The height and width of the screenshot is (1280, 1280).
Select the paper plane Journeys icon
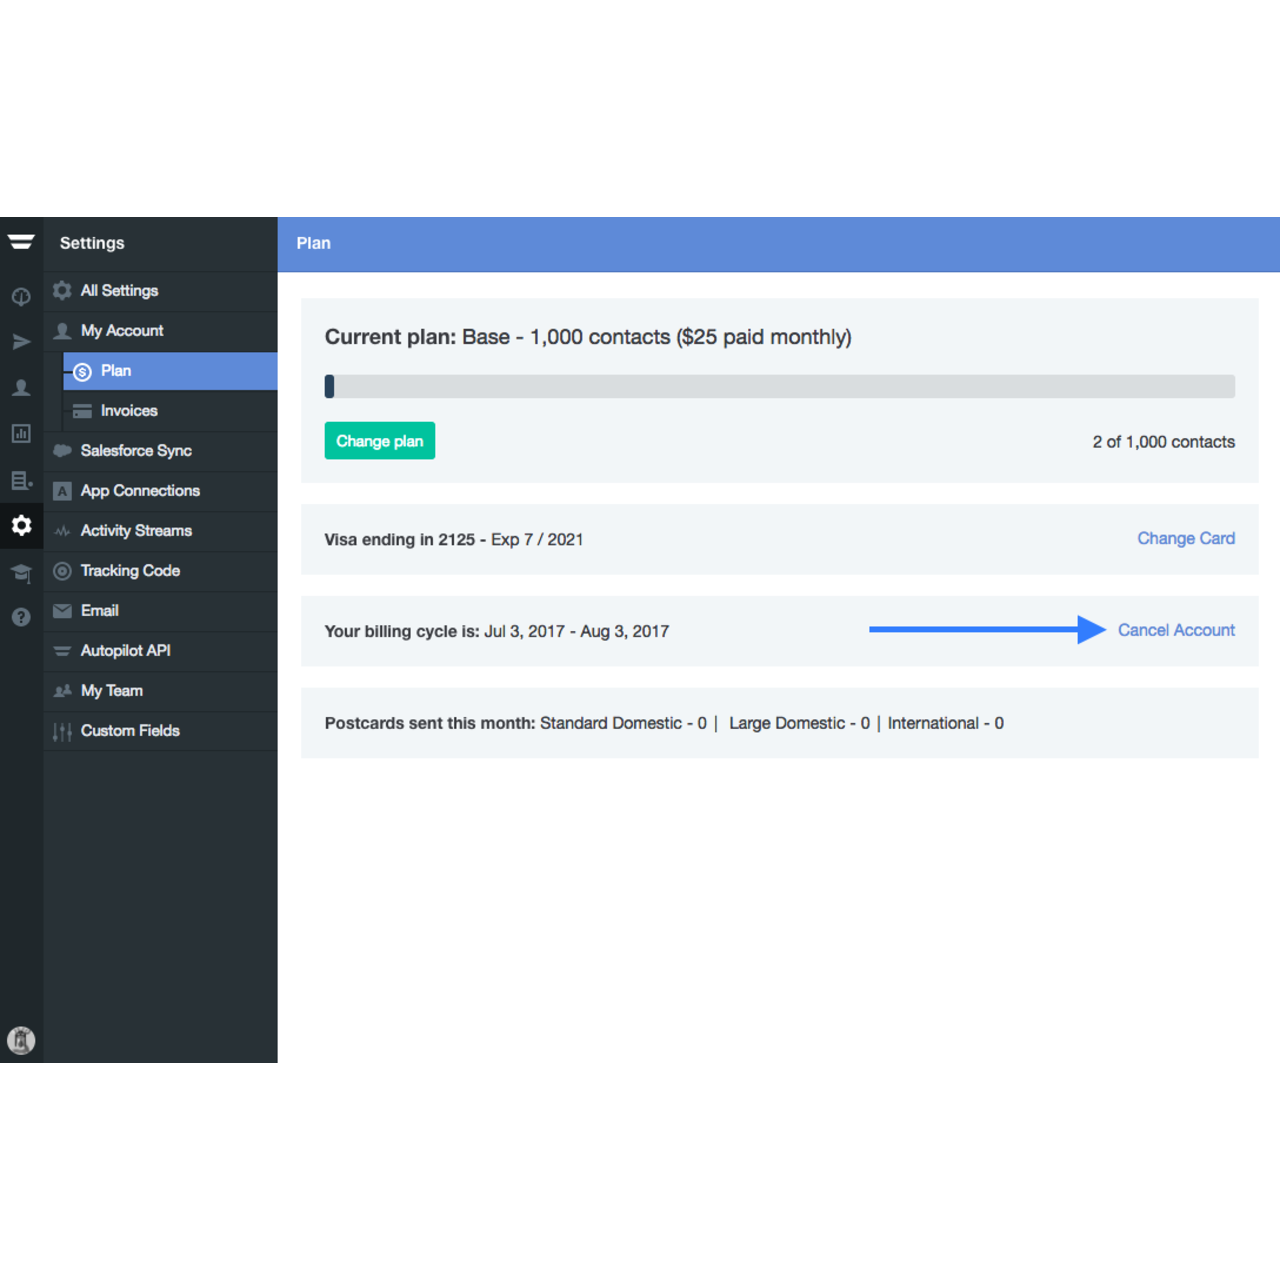pos(21,341)
